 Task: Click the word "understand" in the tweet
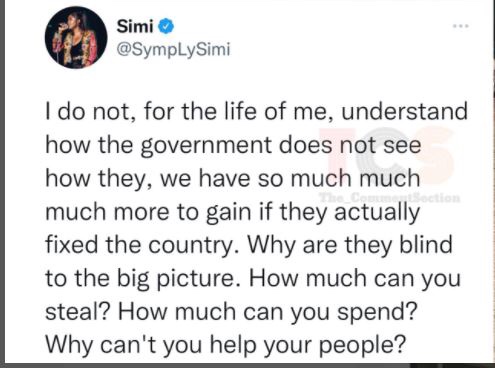[404, 111]
